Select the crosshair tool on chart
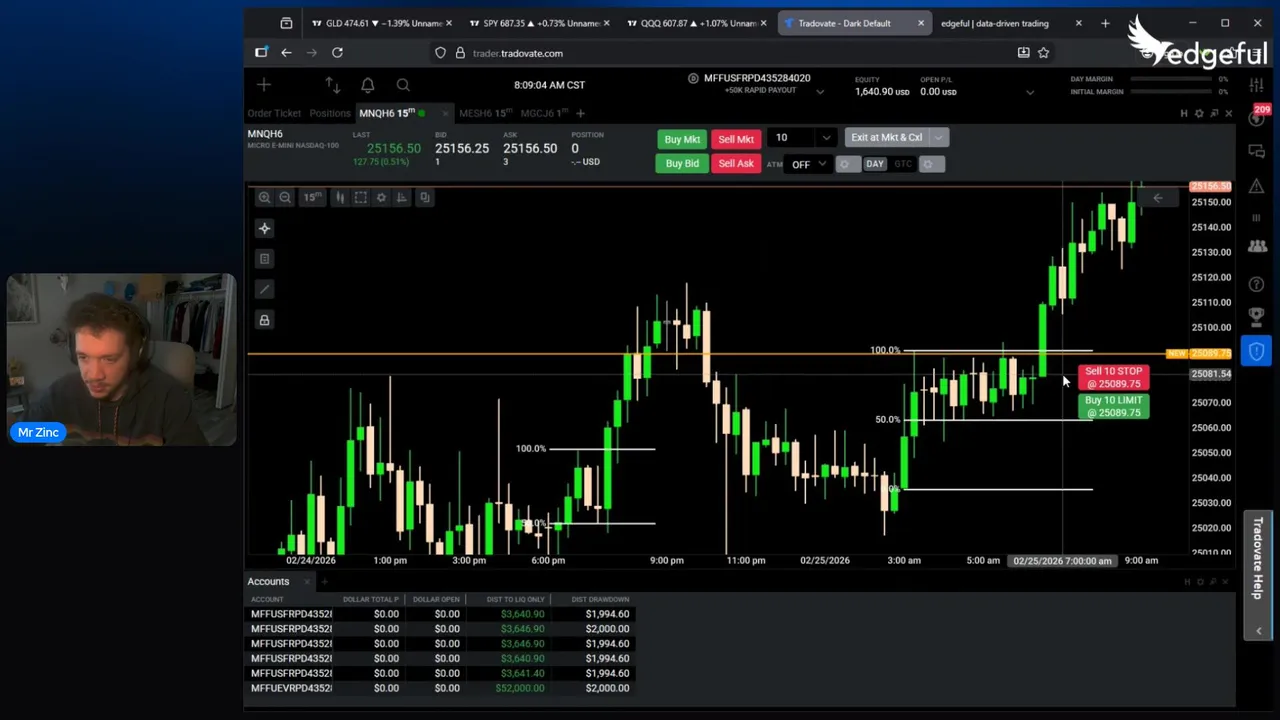This screenshot has width=1280, height=720. 264,229
